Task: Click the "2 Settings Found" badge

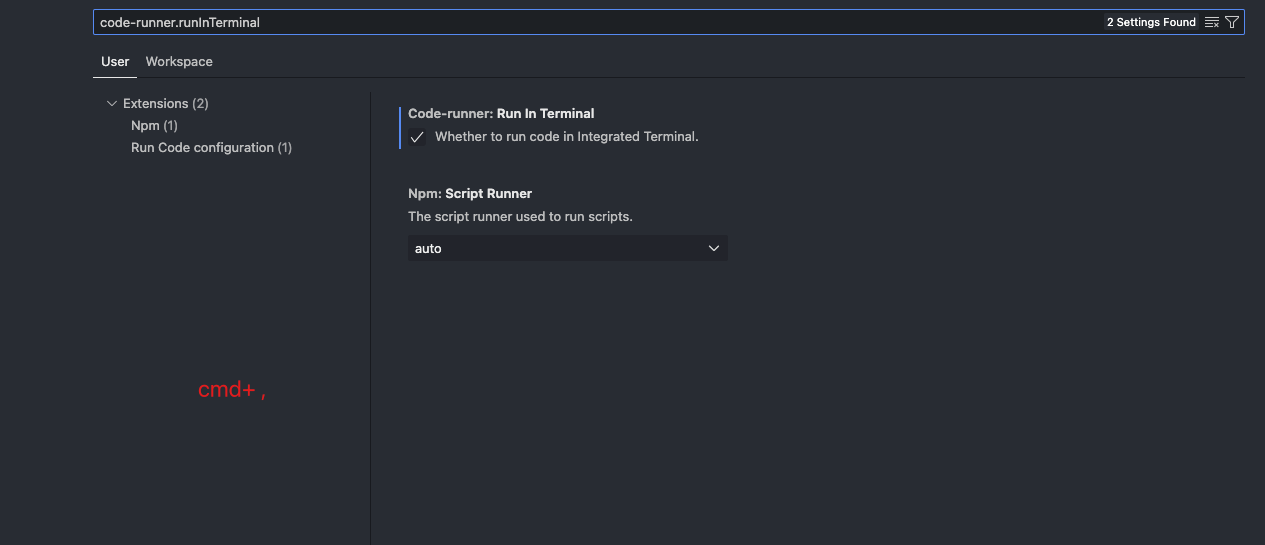Action: click(1151, 22)
